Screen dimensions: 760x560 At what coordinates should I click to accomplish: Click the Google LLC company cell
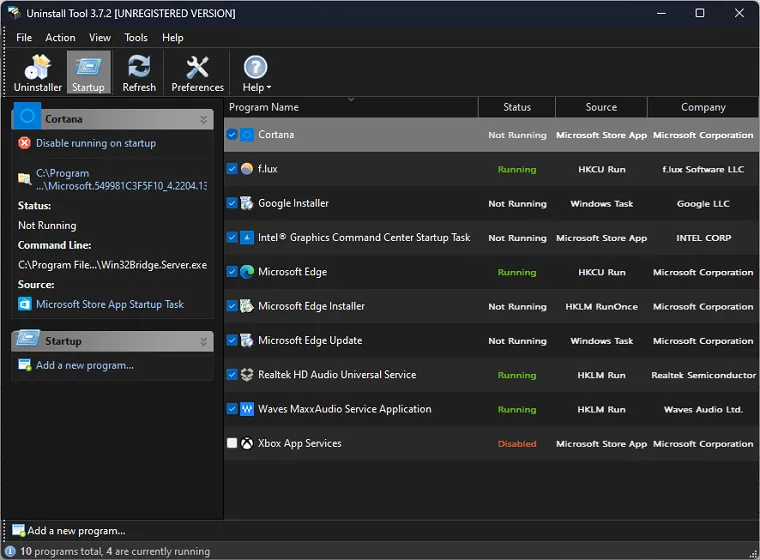point(703,204)
